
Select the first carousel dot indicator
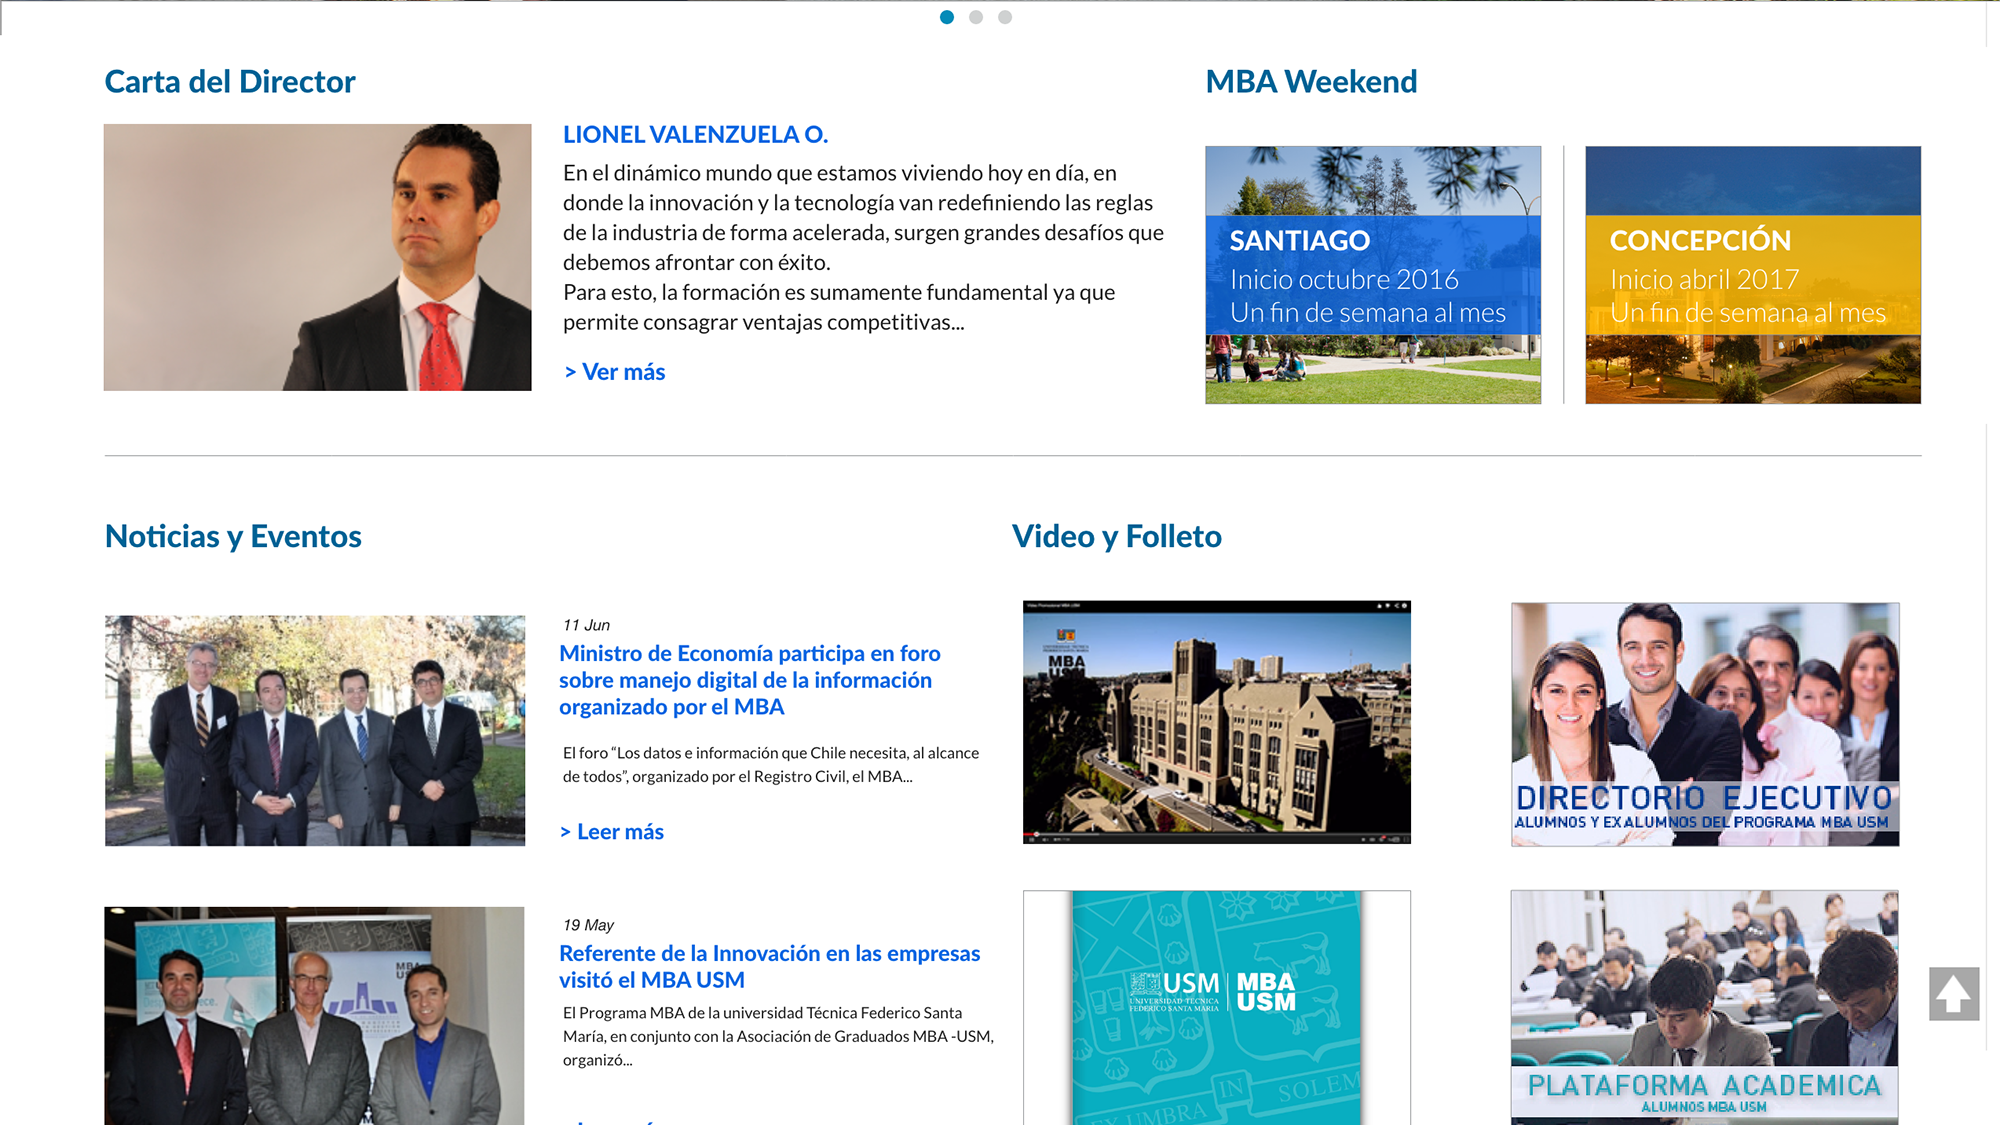coord(947,17)
